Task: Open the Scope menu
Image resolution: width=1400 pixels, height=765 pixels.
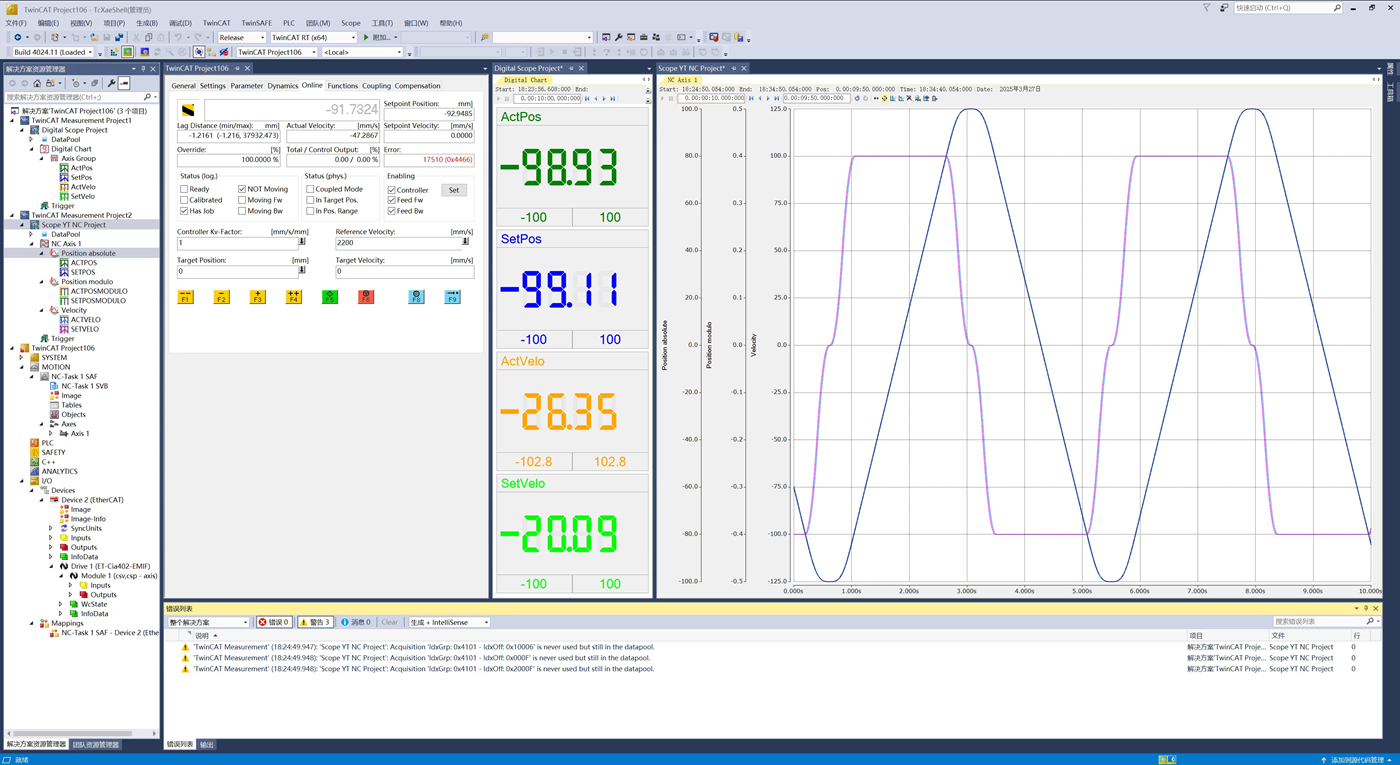Action: coord(351,23)
